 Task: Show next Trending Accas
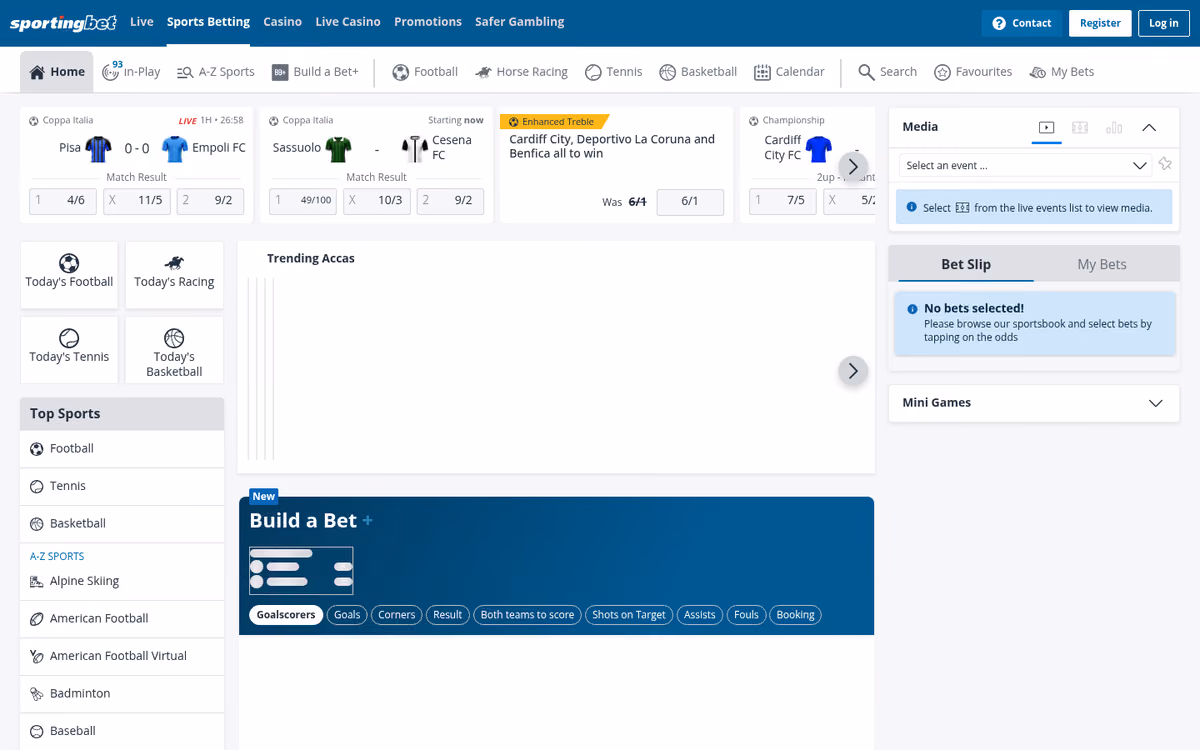853,371
